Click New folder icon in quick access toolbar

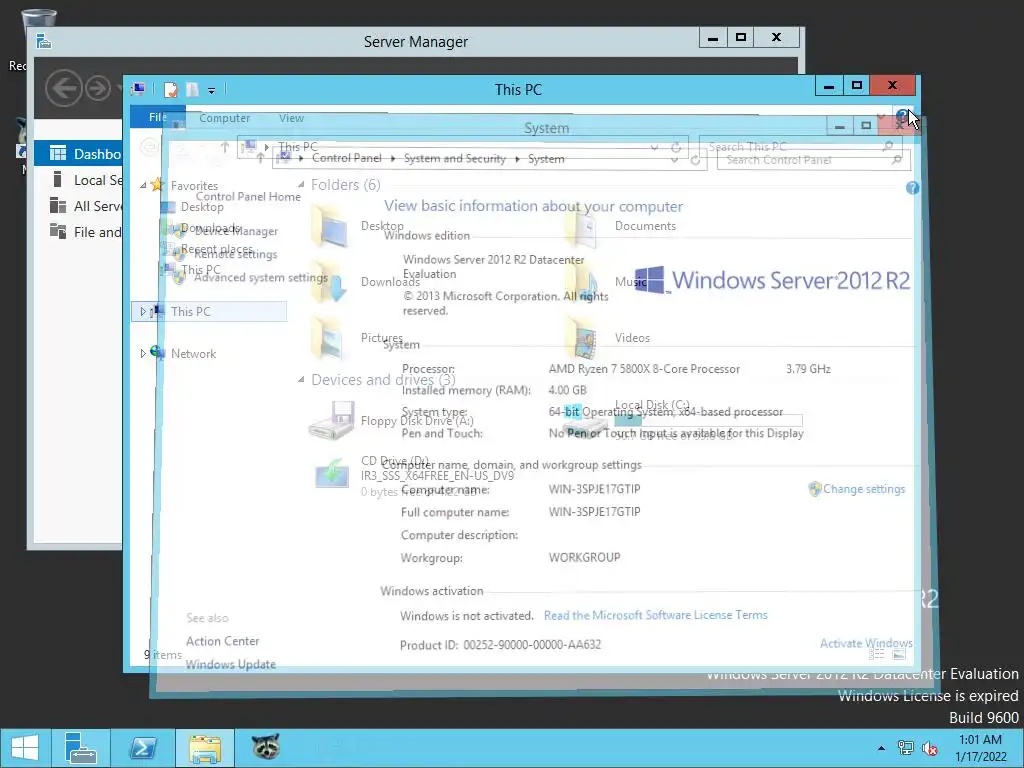(192, 89)
